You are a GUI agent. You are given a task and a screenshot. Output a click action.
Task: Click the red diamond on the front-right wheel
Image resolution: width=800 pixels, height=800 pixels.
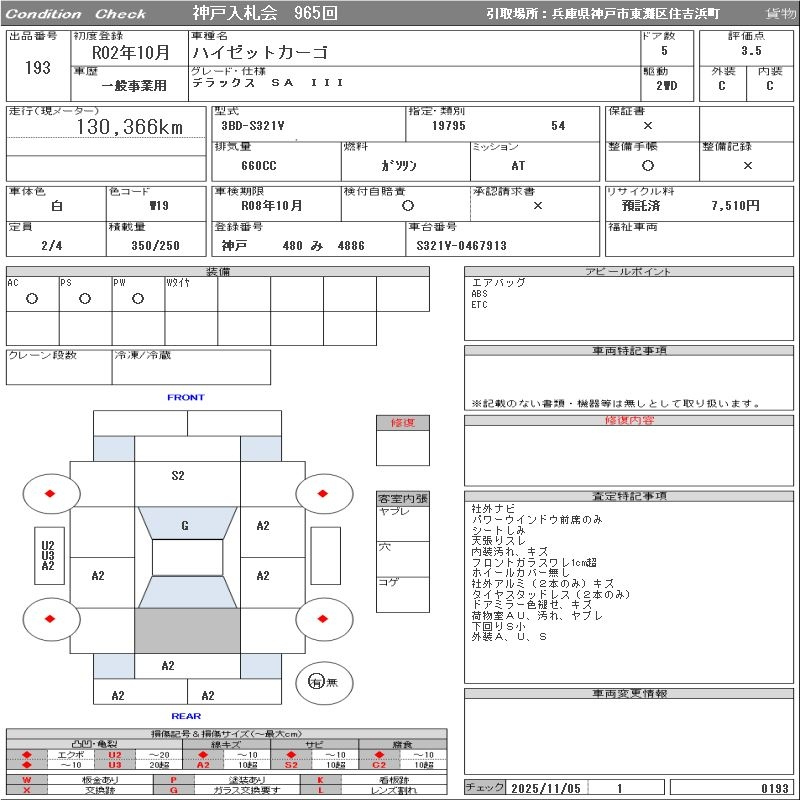(x=323, y=493)
